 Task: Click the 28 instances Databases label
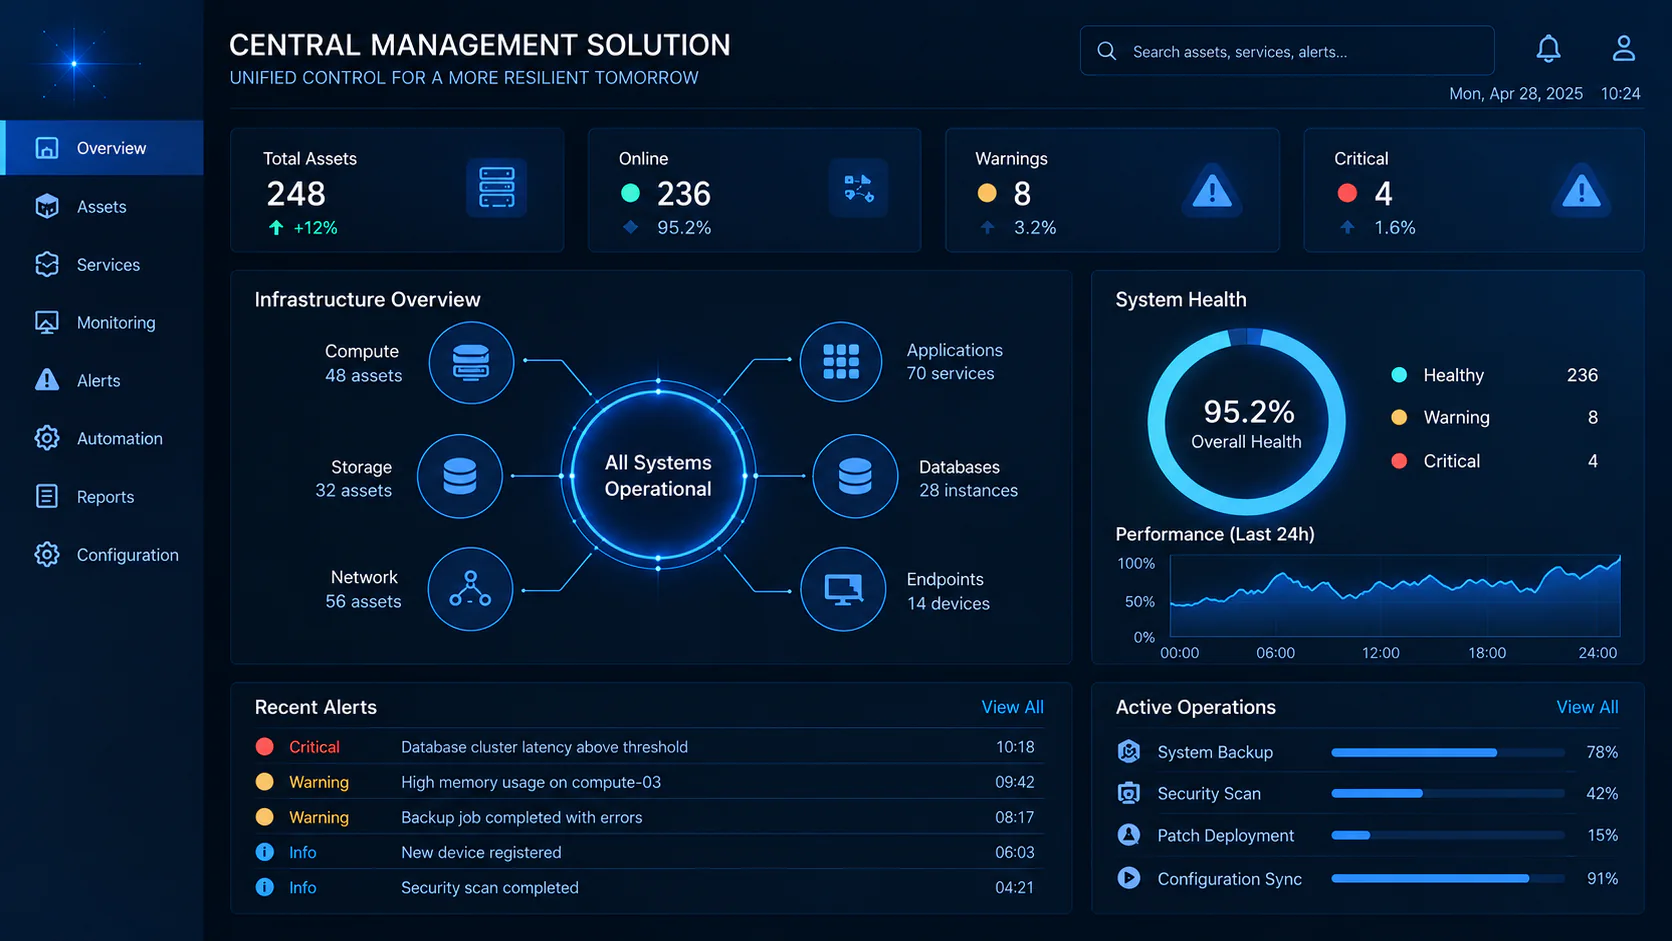click(968, 490)
